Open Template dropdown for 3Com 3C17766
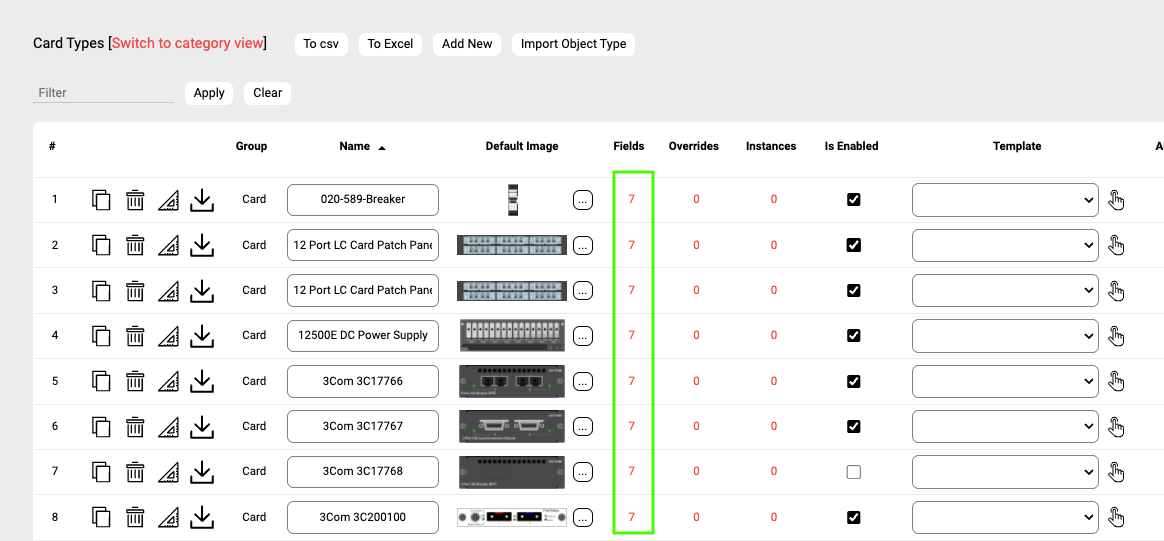 (x=1005, y=381)
